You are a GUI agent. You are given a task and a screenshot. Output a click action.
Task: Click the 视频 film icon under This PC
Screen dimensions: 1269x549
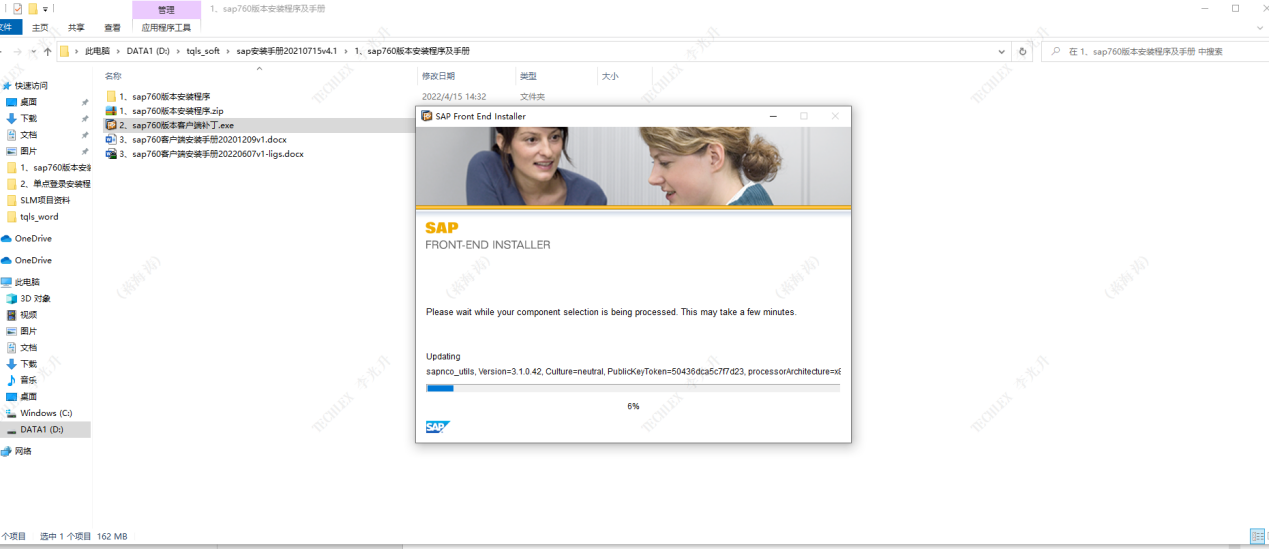(x=12, y=315)
